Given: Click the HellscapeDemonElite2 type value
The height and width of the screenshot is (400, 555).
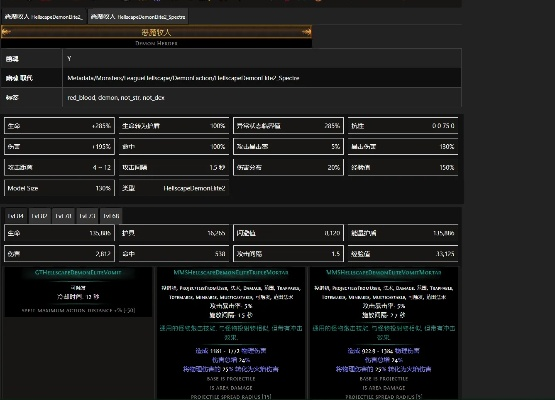Looking at the screenshot, I should [x=194, y=188].
